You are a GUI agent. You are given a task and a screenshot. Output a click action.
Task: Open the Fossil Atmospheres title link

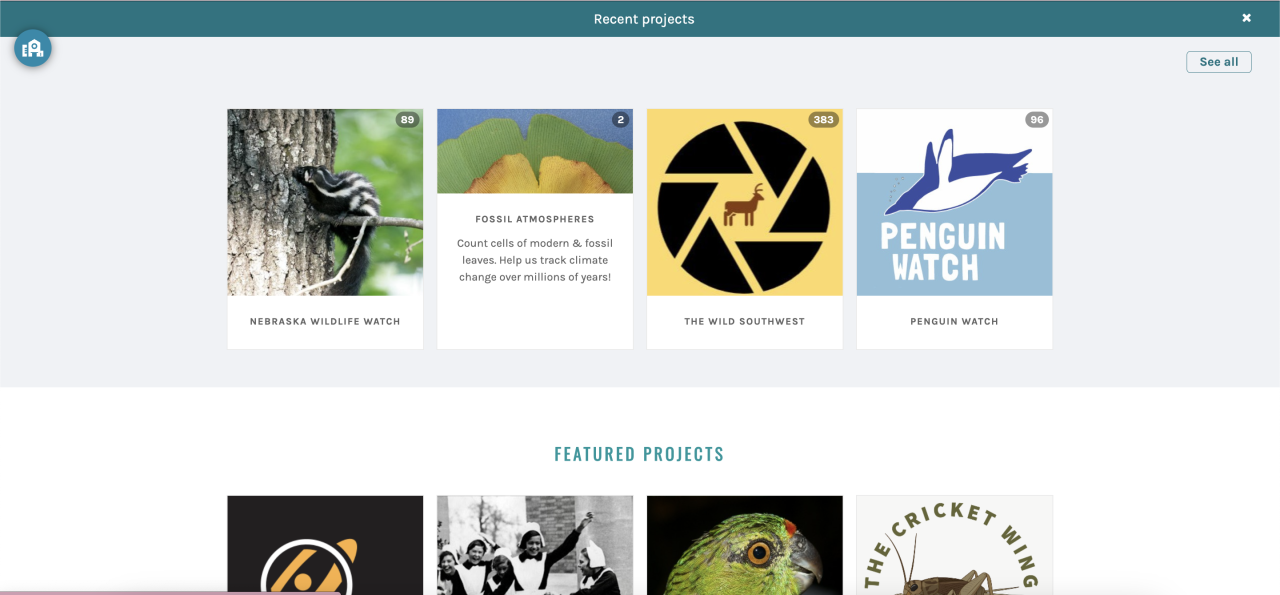pos(535,219)
